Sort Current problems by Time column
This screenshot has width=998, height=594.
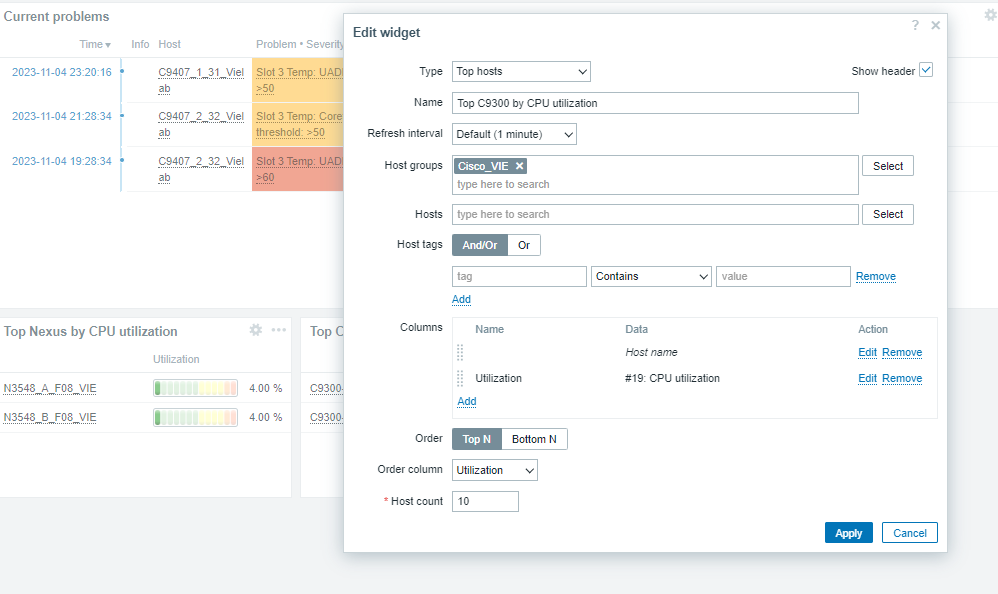tap(95, 44)
